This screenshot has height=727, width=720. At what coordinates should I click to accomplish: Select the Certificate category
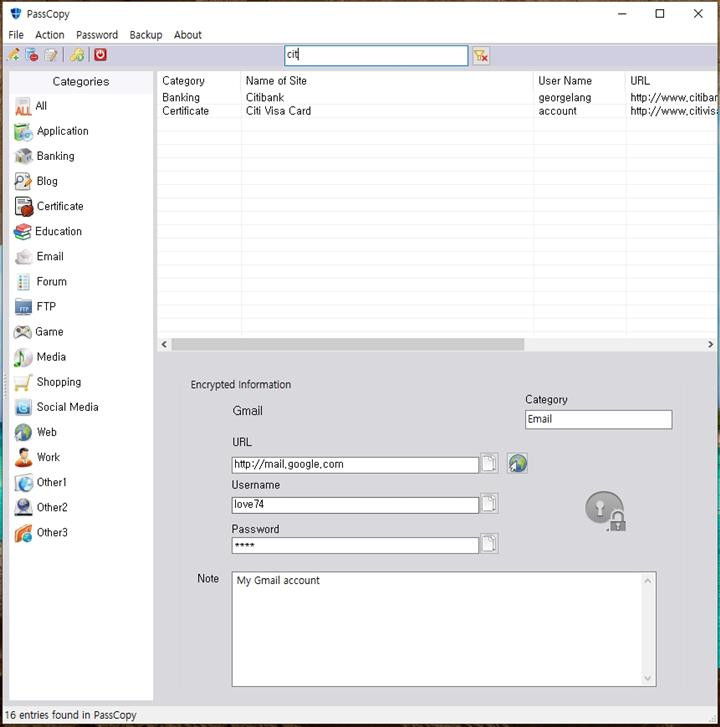click(49, 206)
